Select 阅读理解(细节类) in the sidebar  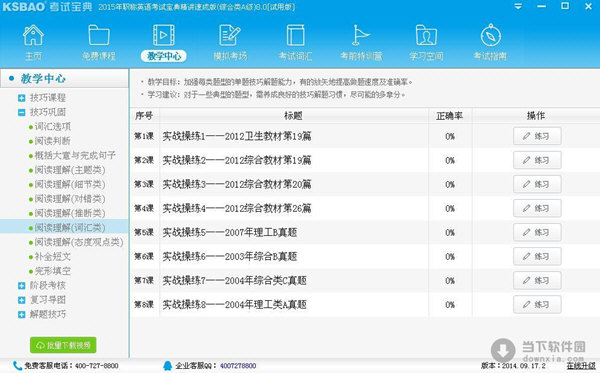pos(70,184)
